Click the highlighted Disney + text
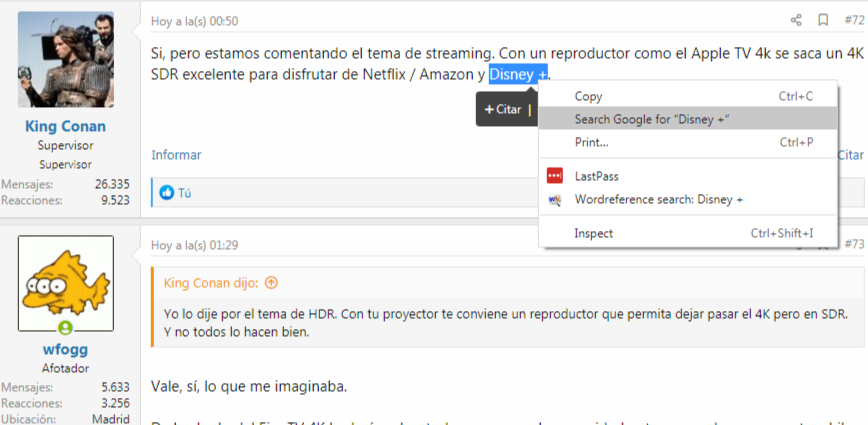Screen dimensions: 868x425 (518, 74)
